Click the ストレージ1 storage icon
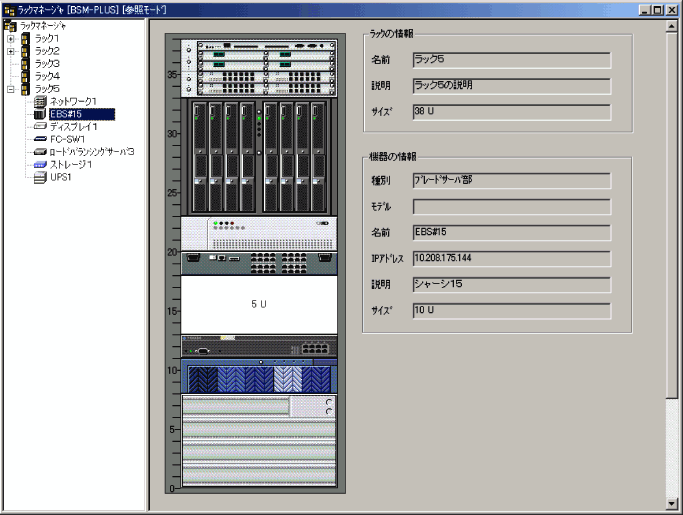Screen dimensions: 683x515 coord(40,164)
